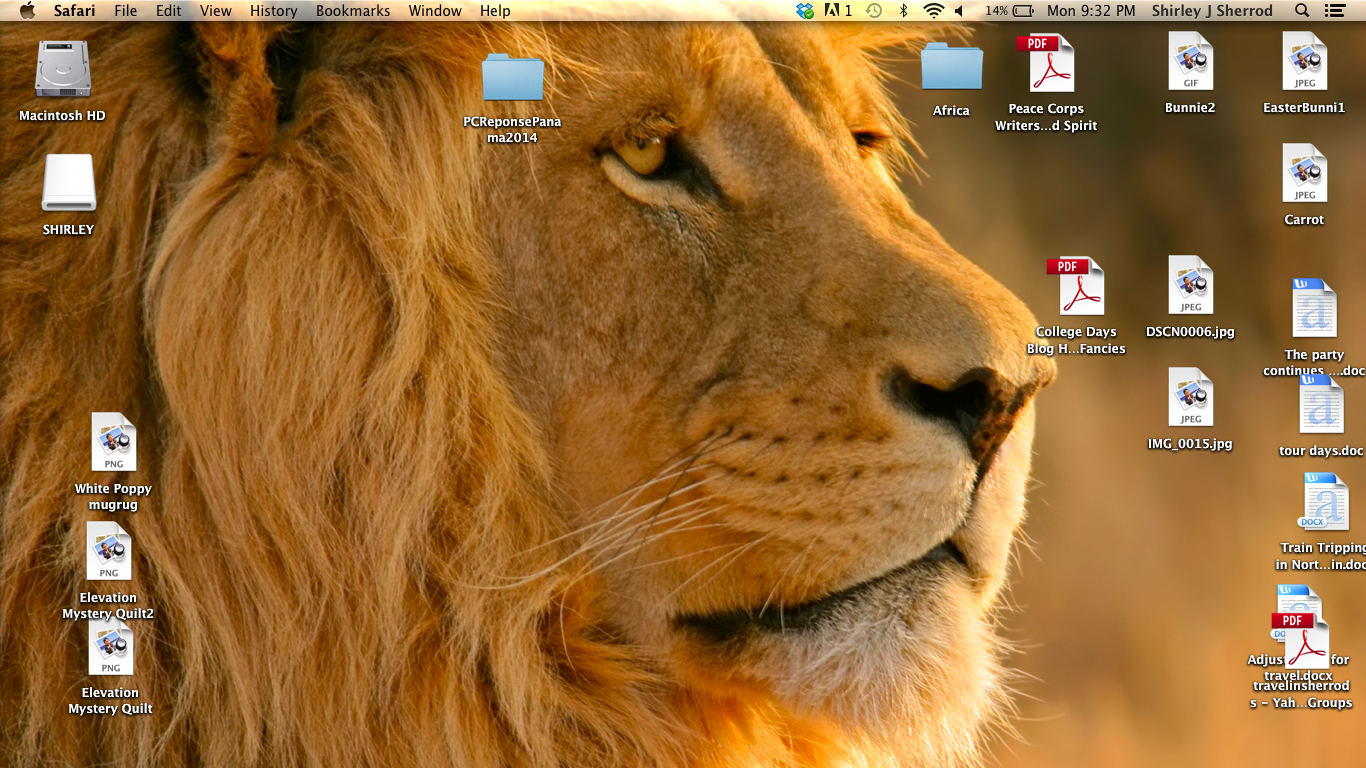Open the Apple menu
Viewport: 1366px width, 768px height.
click(x=27, y=11)
